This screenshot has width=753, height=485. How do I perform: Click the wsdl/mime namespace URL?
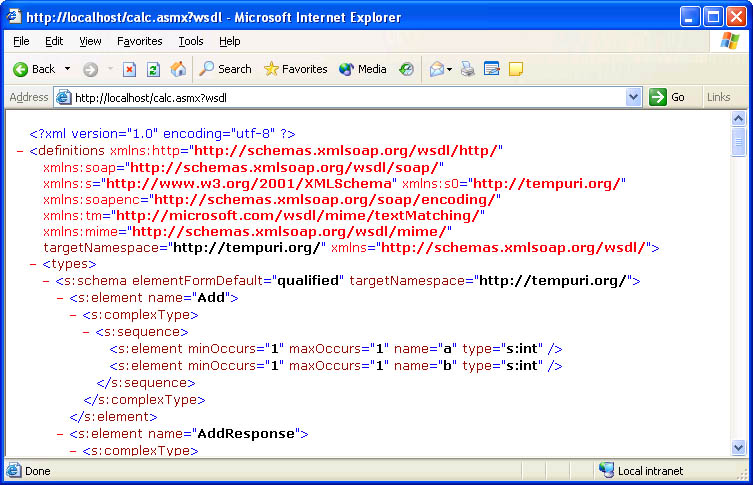click(x=290, y=231)
